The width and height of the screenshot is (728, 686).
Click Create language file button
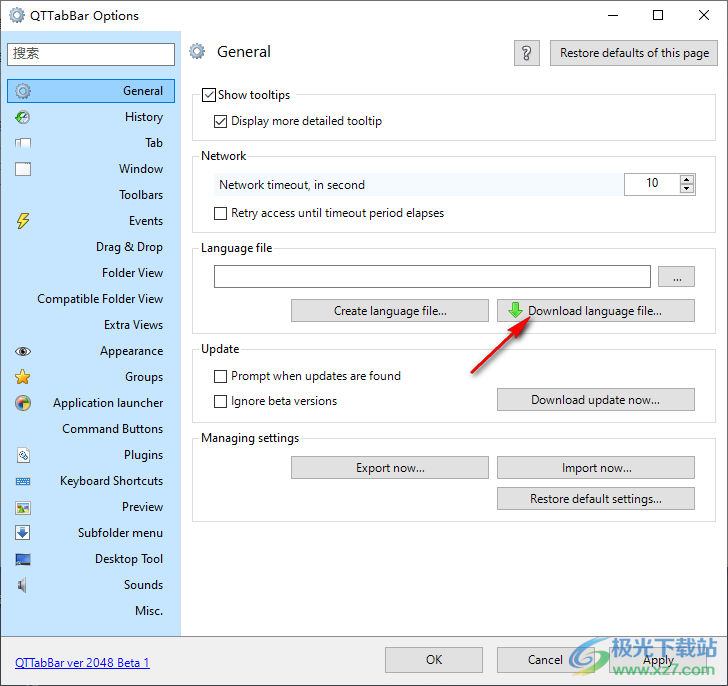tap(390, 311)
